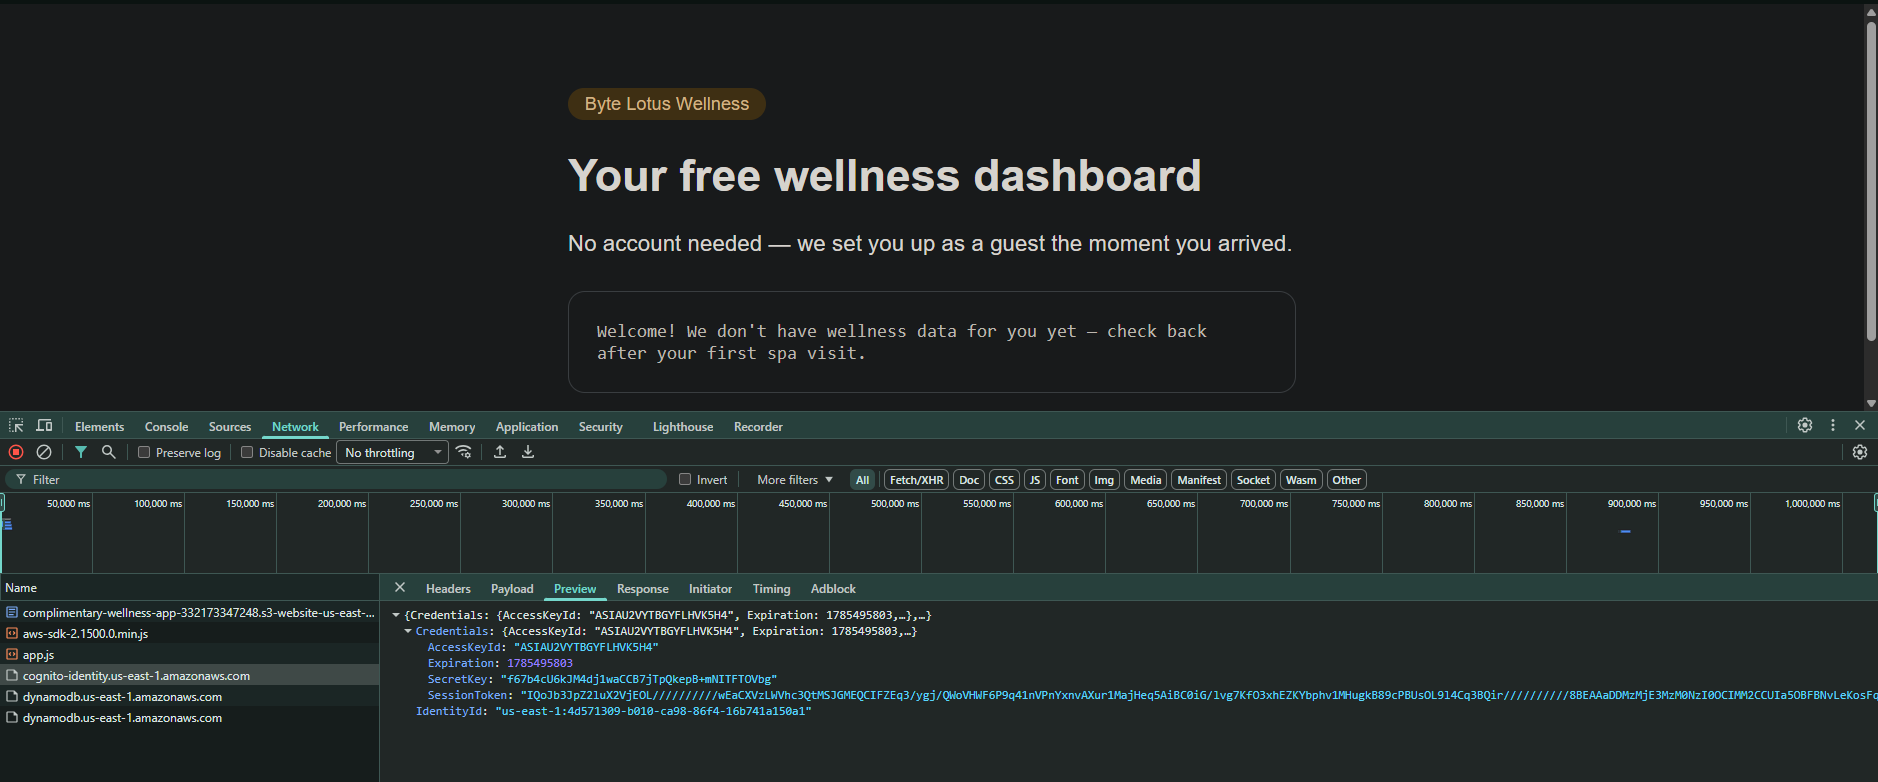Viewport: 1878px width, 782px height.
Task: Toggle the device toolbar icon
Action: click(44, 425)
